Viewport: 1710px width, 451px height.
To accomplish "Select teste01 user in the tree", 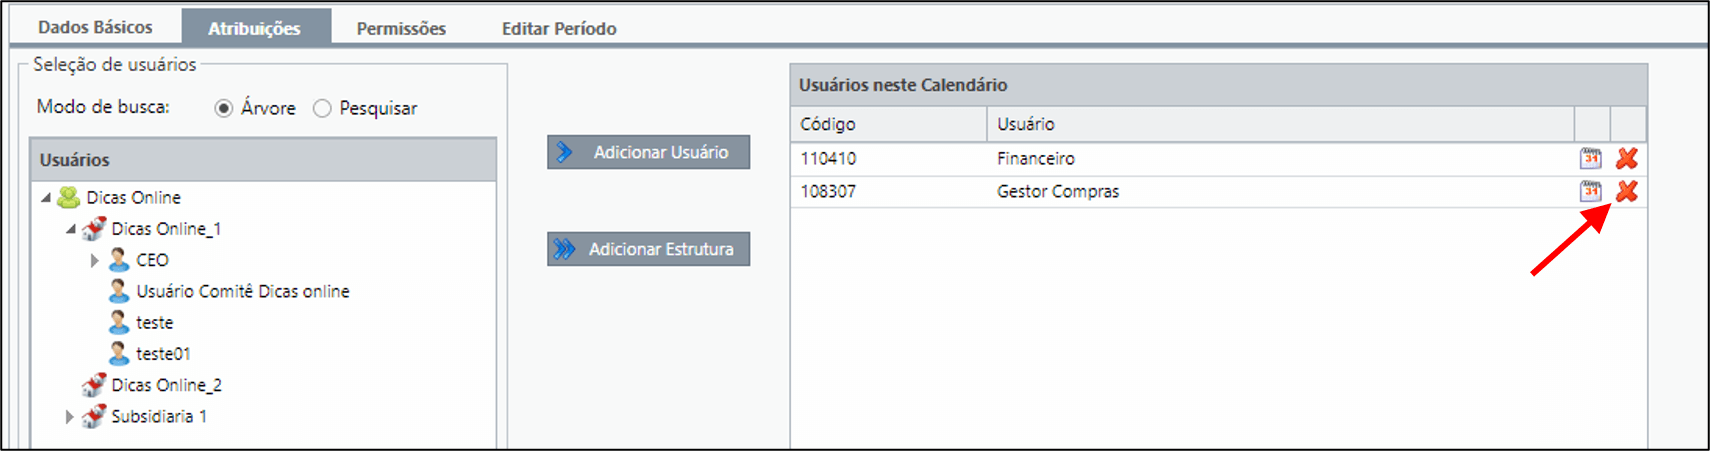I will [163, 354].
